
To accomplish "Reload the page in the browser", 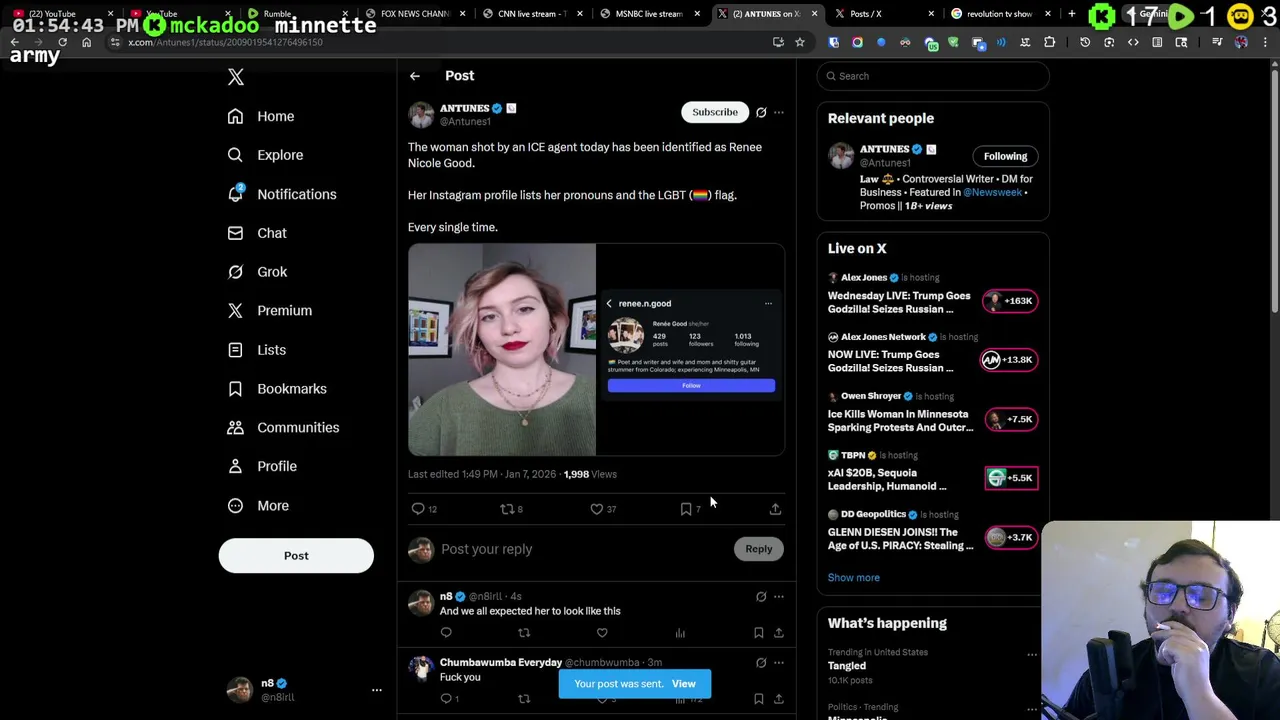I will tap(62, 42).
